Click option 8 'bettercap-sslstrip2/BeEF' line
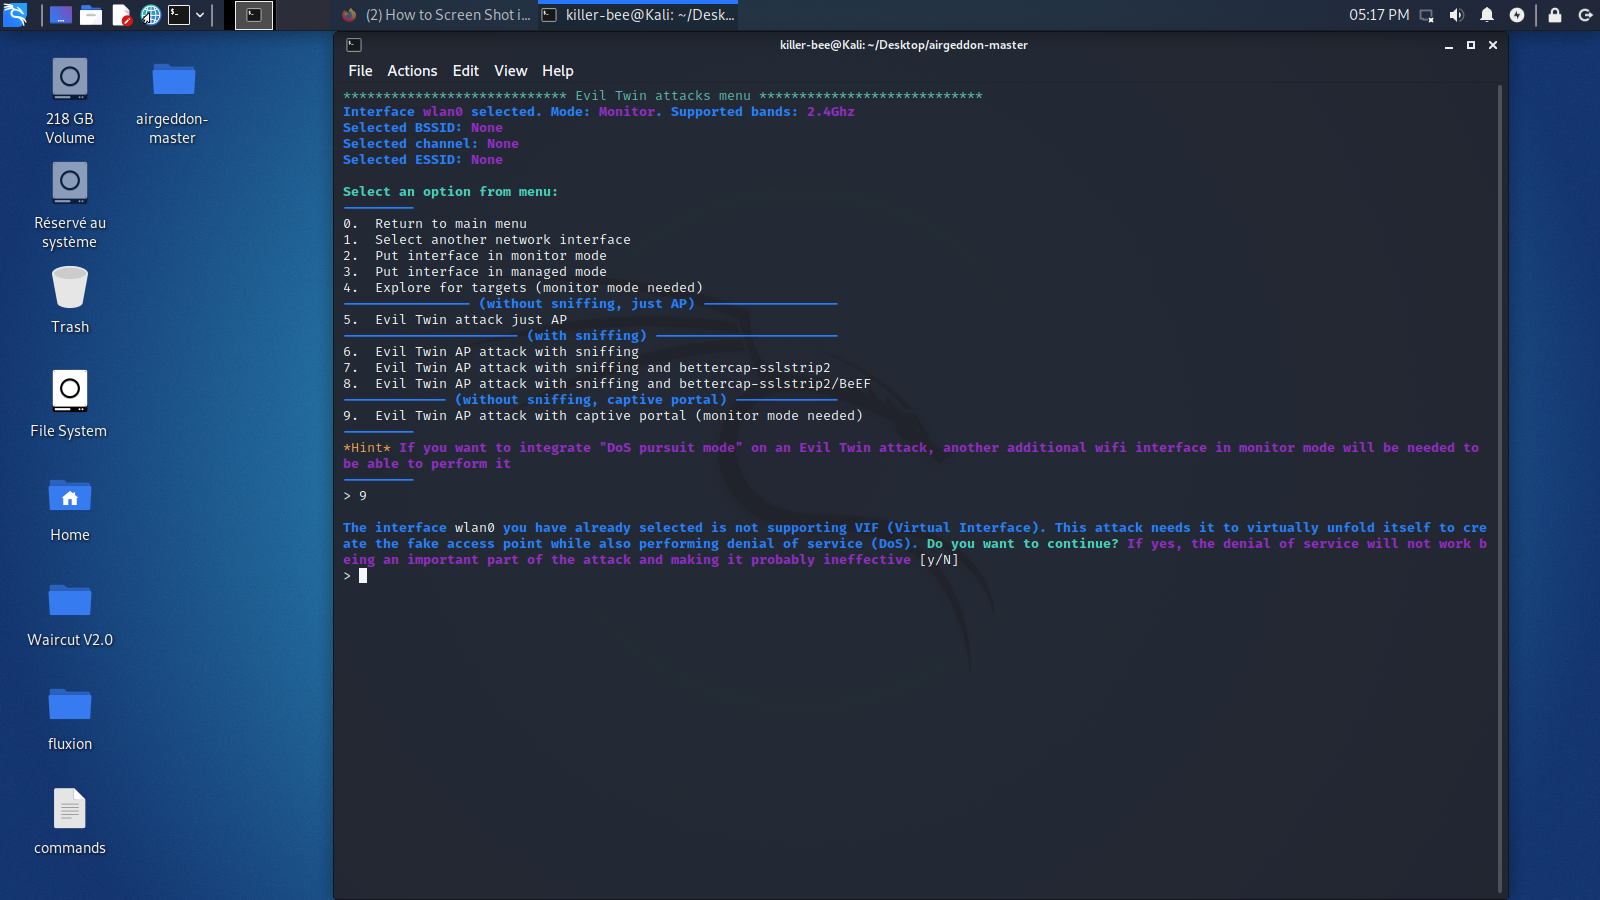 [607, 384]
